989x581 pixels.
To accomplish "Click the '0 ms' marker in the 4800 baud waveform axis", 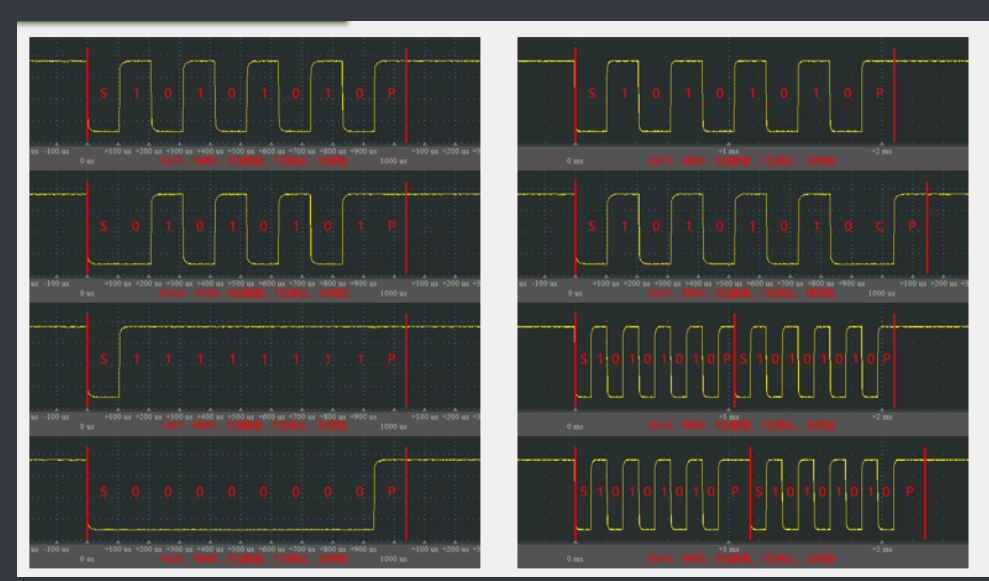I will tap(575, 161).
